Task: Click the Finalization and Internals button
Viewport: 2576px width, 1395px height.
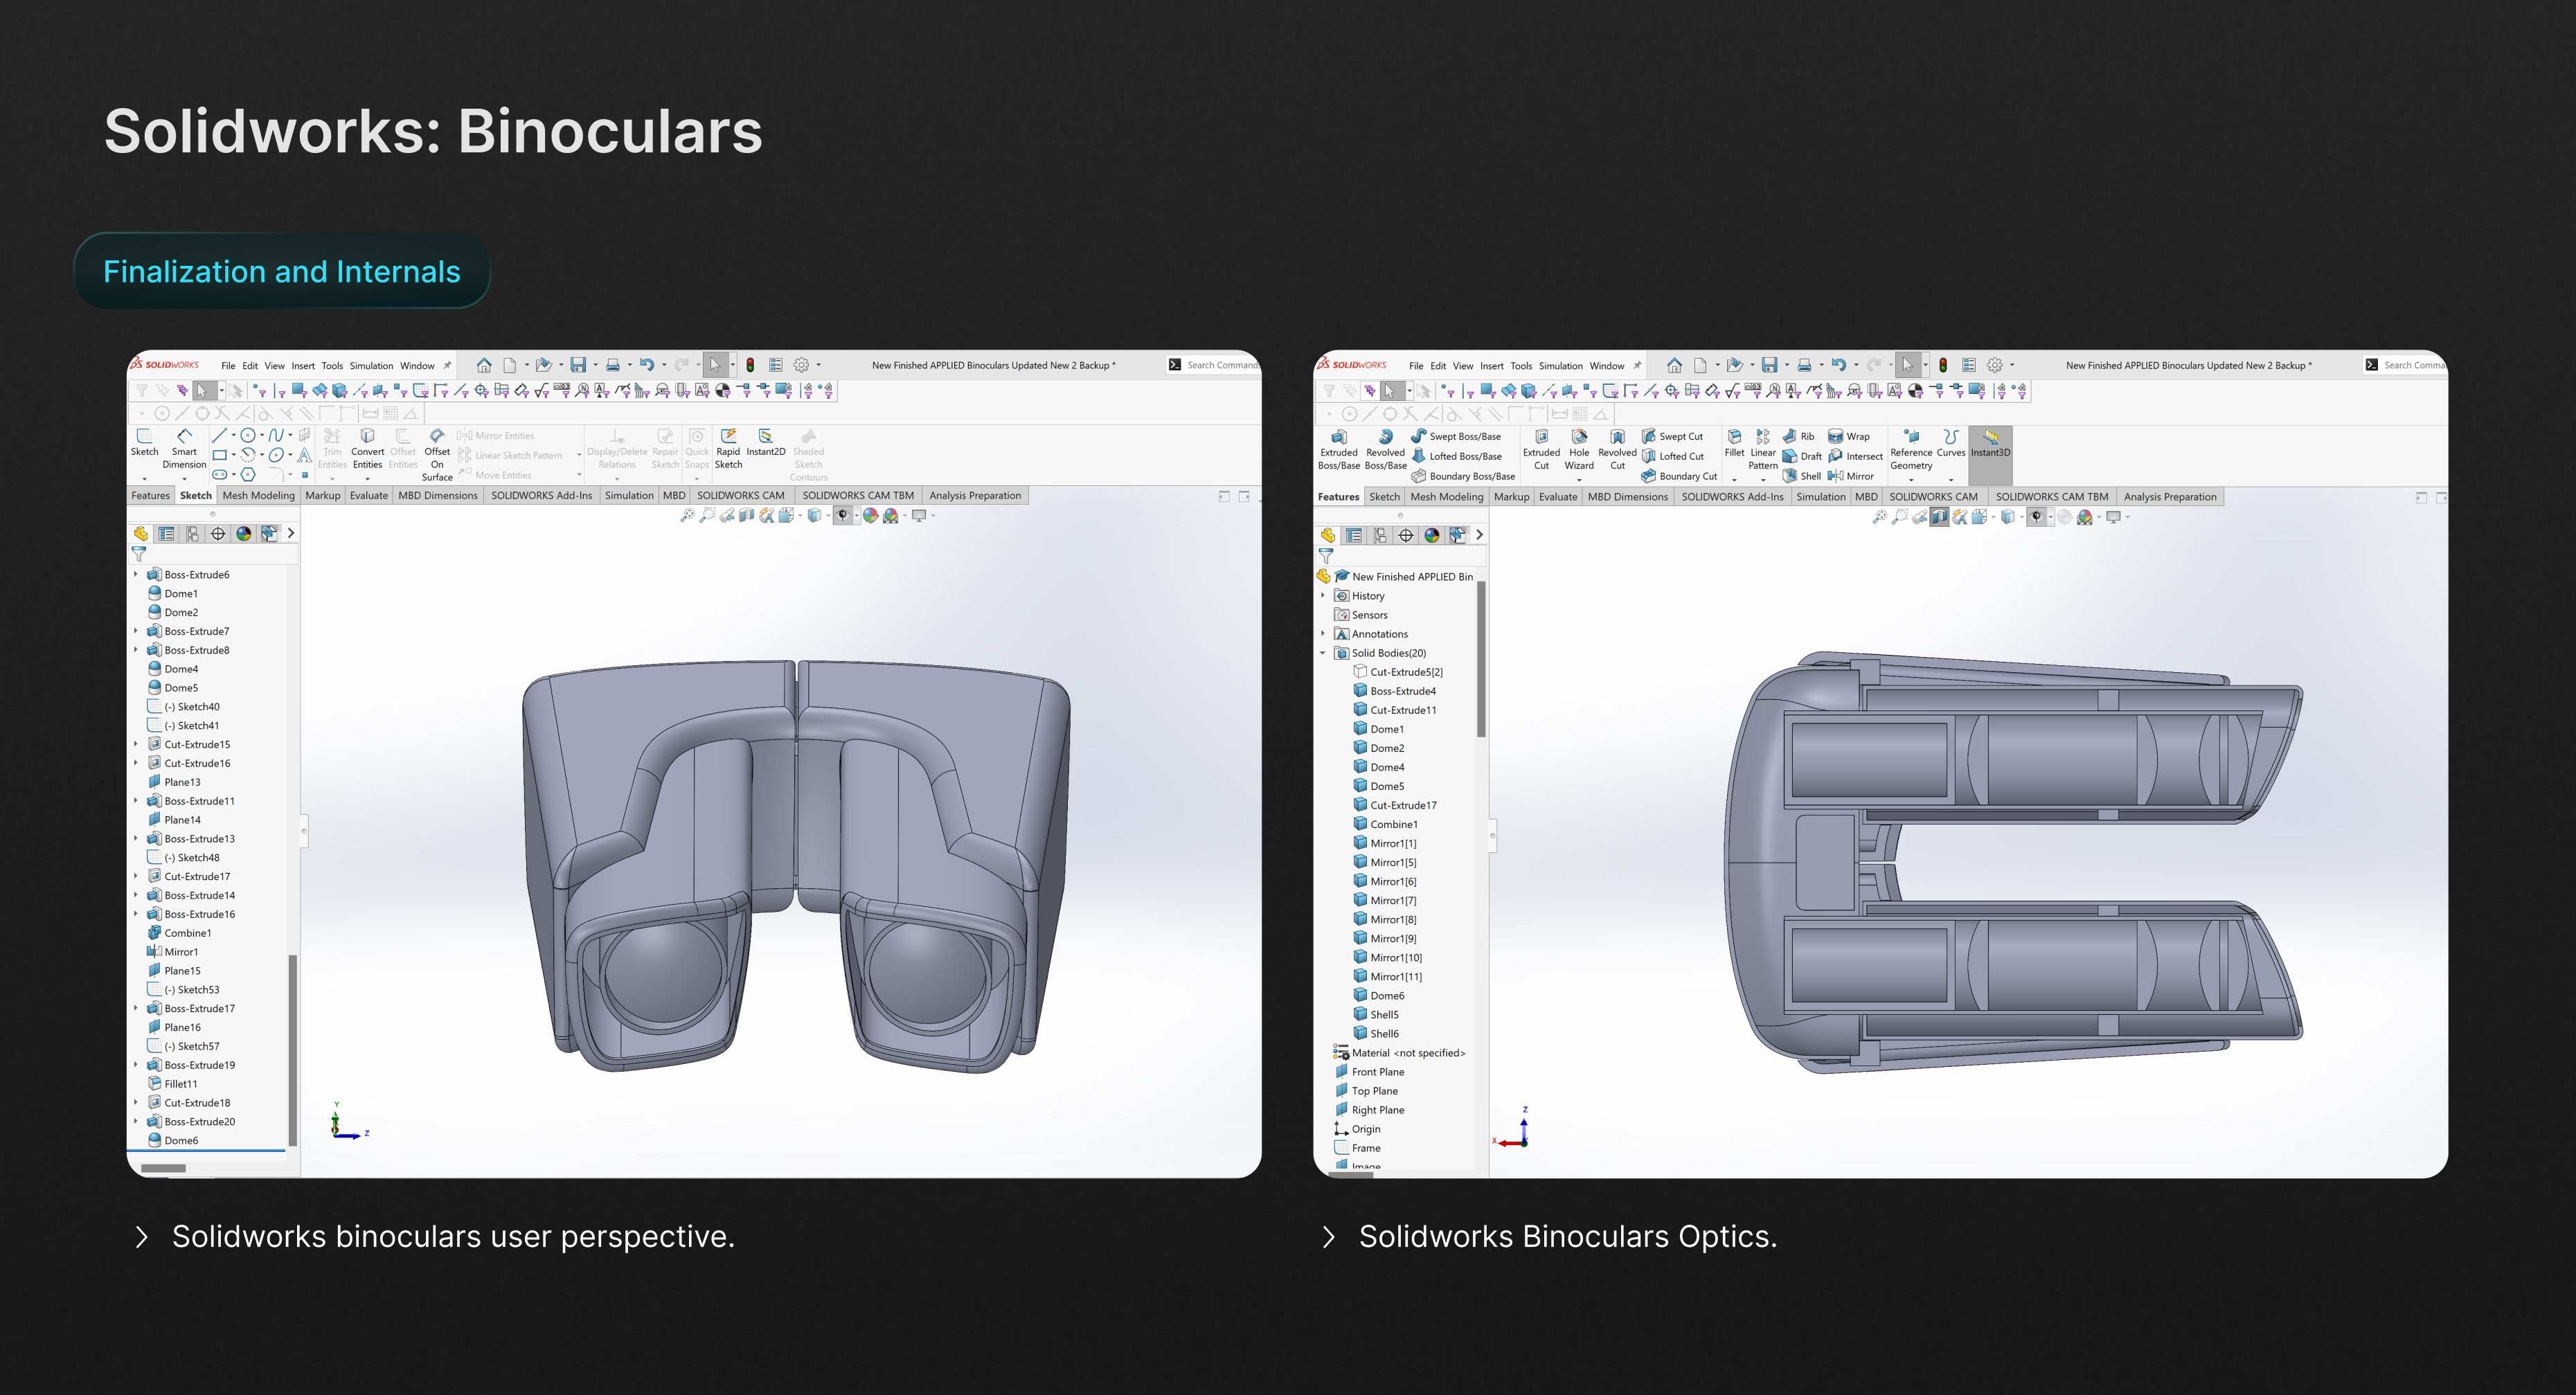Action: click(x=282, y=271)
